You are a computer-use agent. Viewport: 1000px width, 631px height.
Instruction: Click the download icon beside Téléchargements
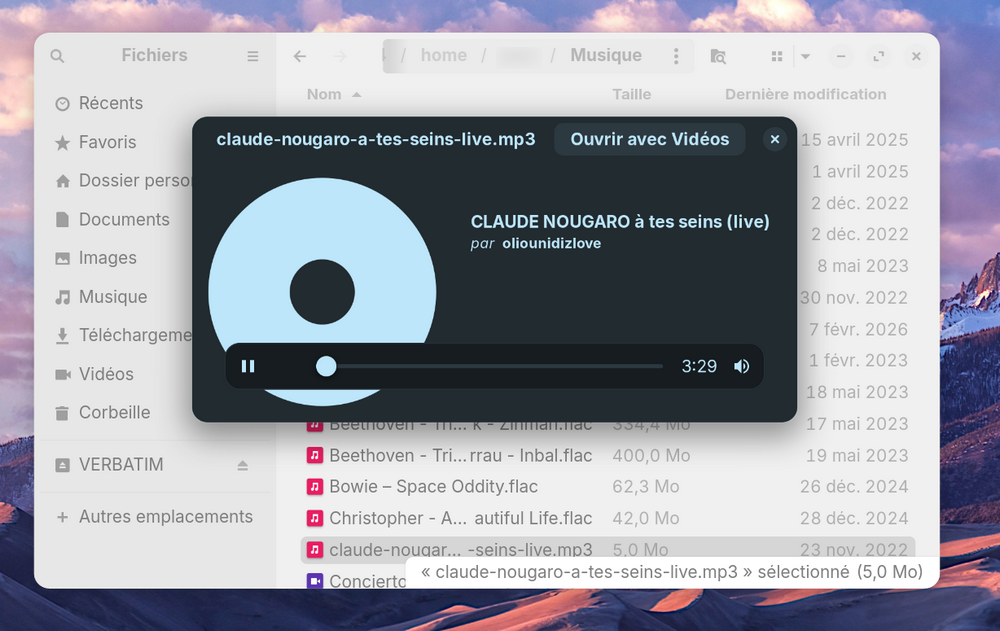coord(62,336)
